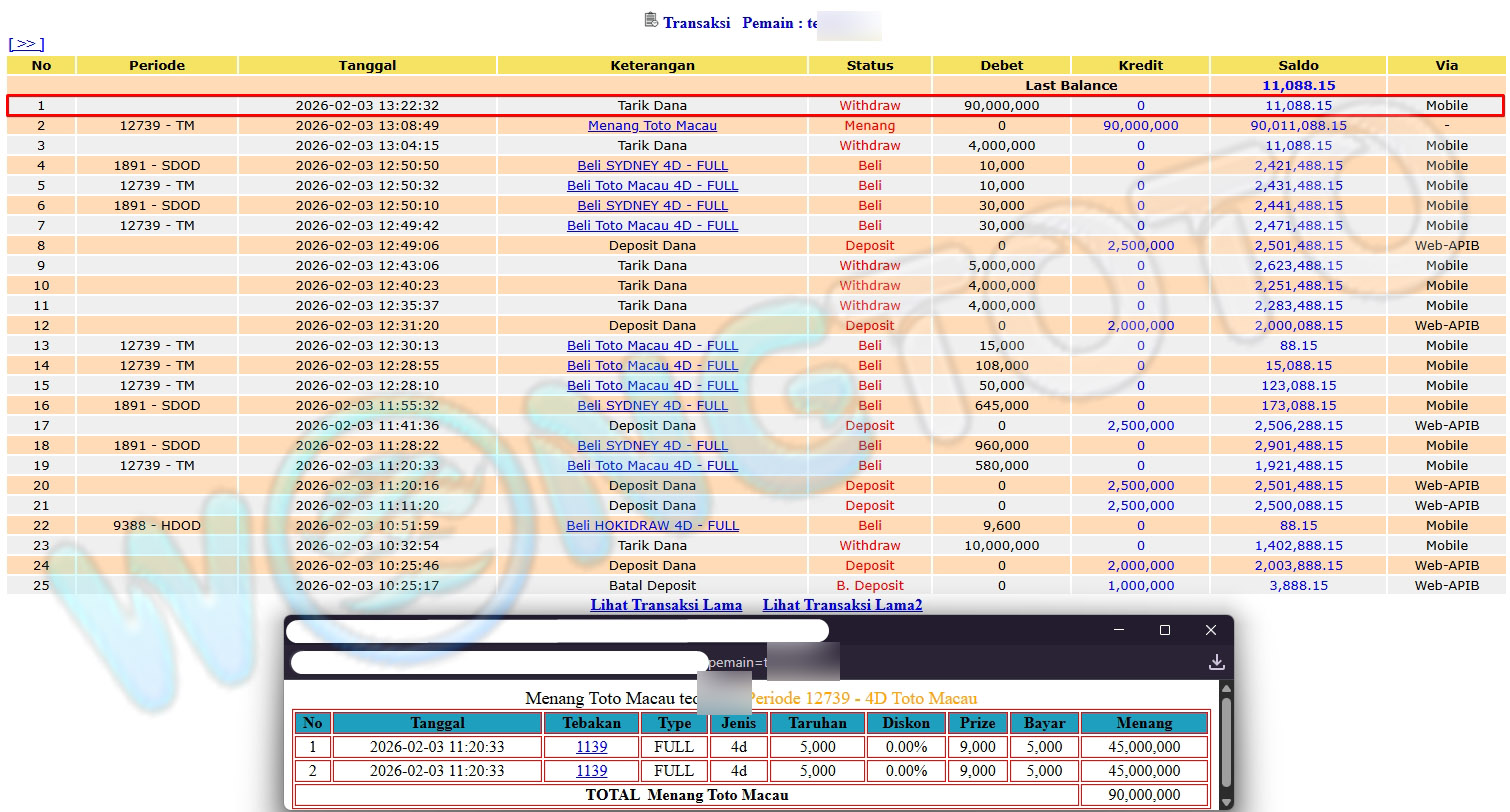Open Beli SYDNEY 4D link in row 16
Viewport: 1510px width, 812px height.
[x=652, y=406]
